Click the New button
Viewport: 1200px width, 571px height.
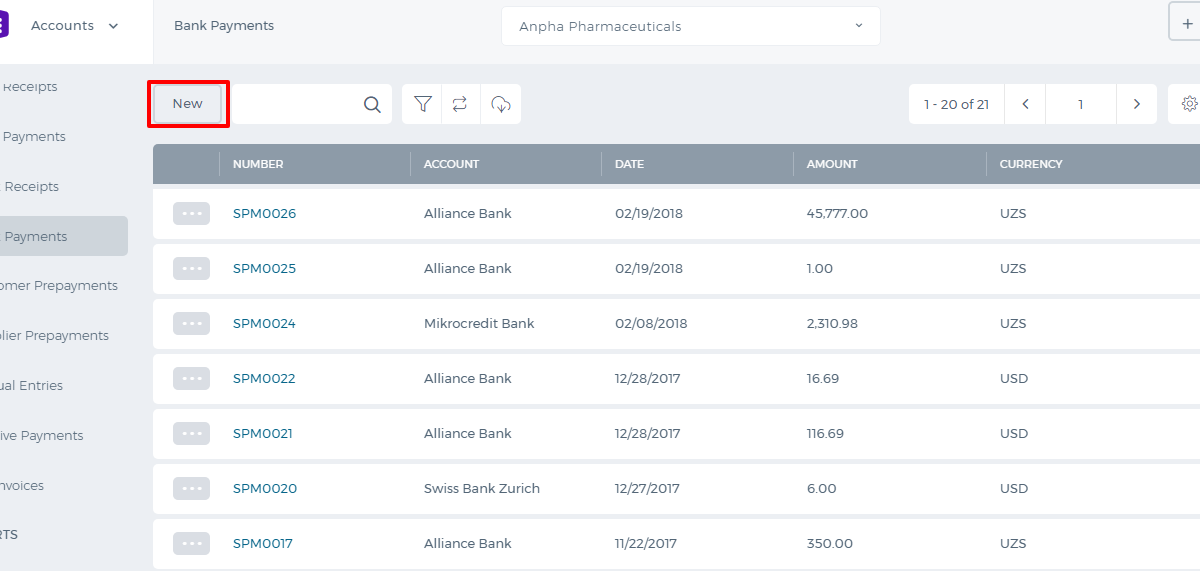(x=187, y=104)
